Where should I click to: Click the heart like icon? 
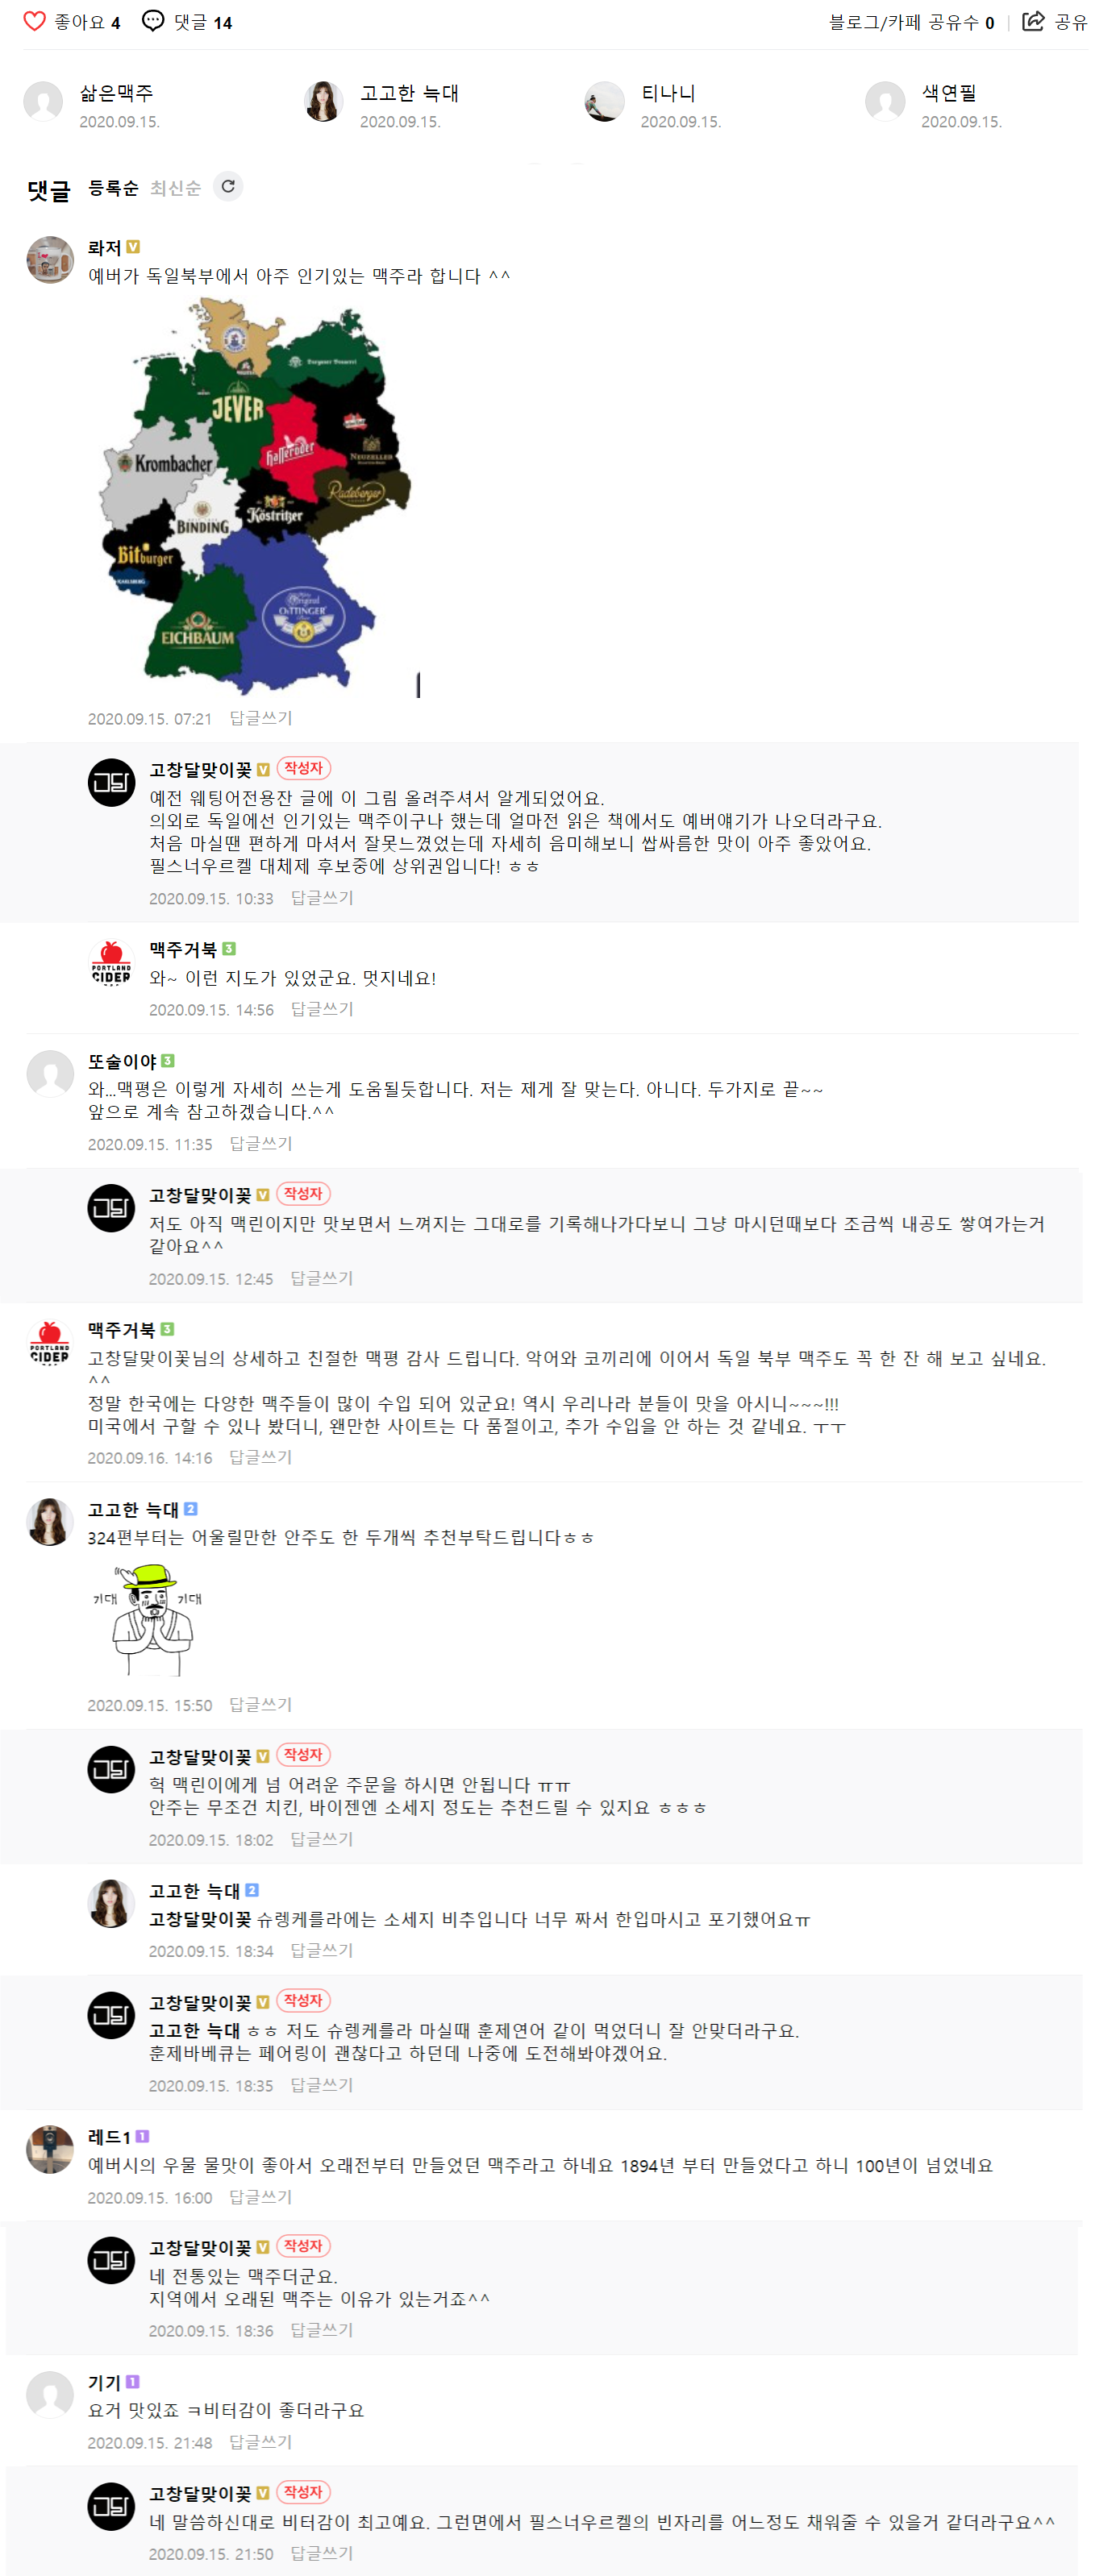(34, 21)
